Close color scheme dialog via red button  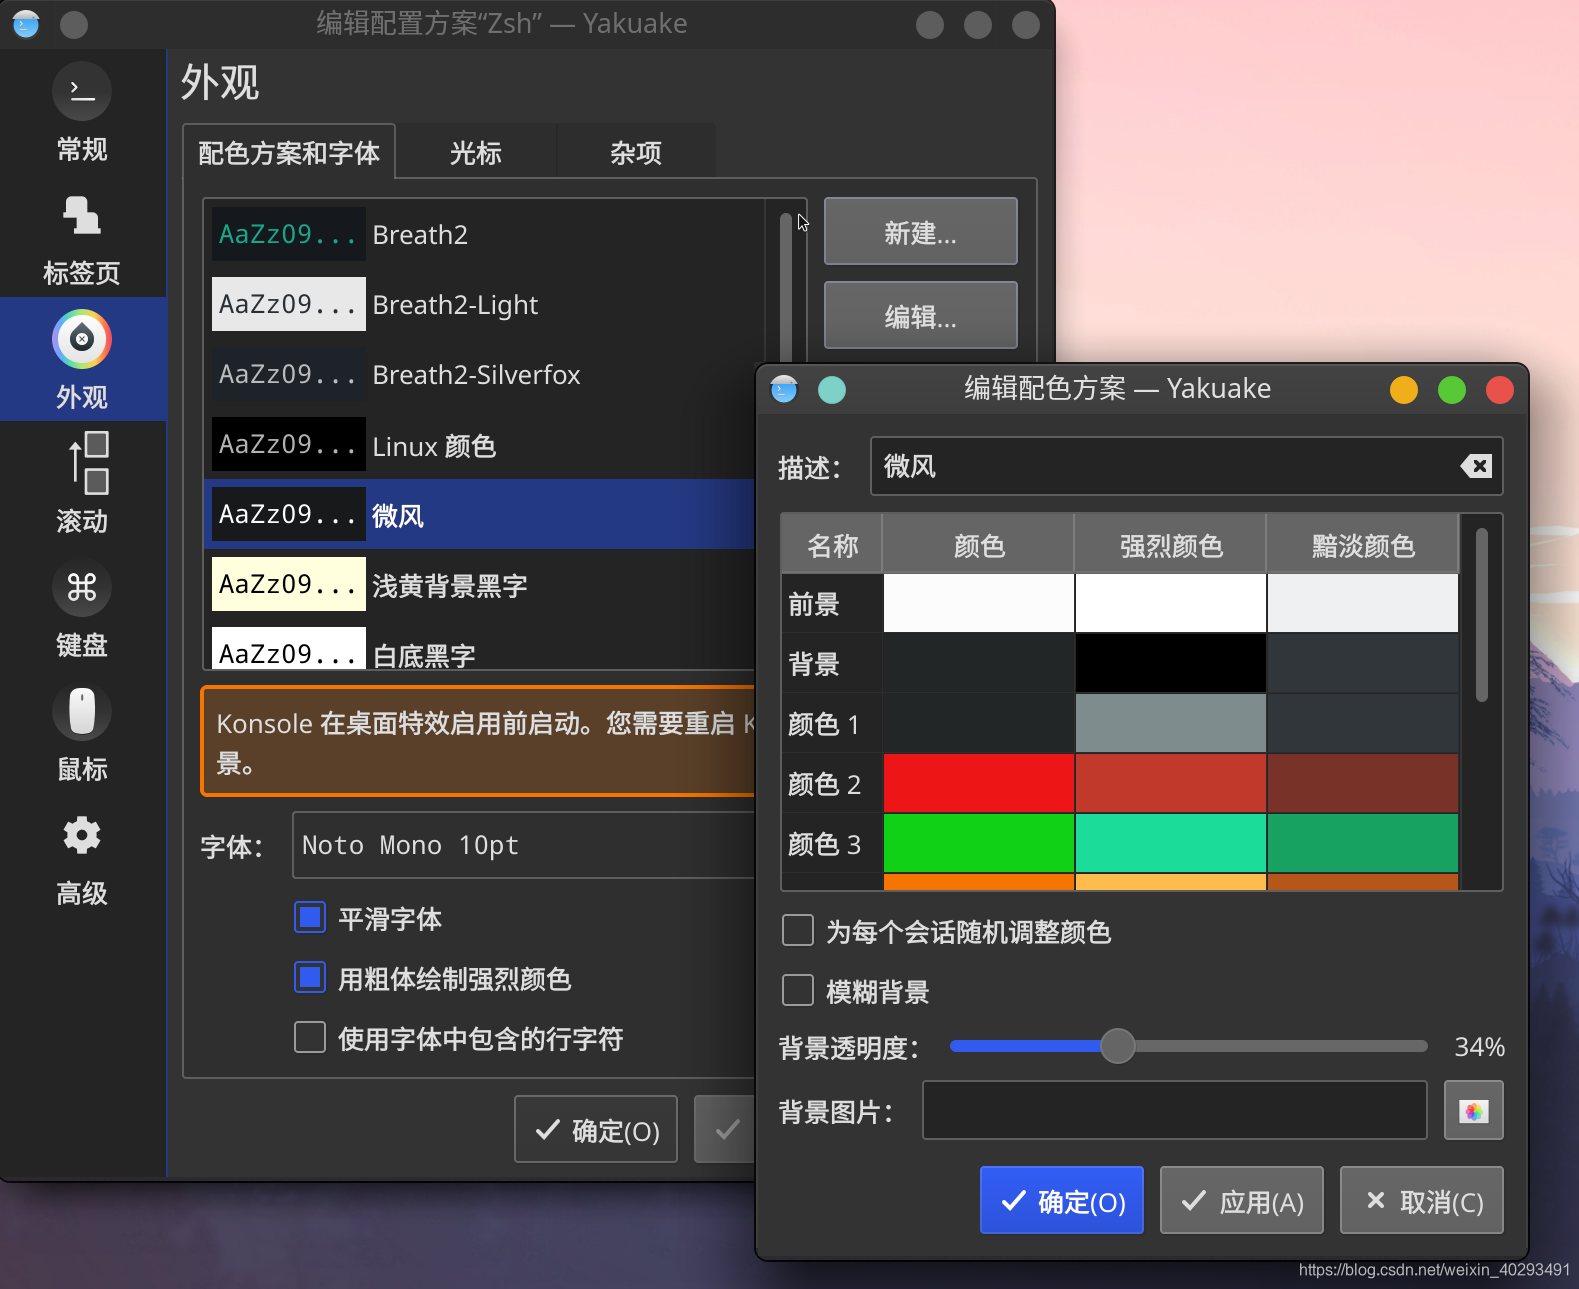click(x=1500, y=389)
